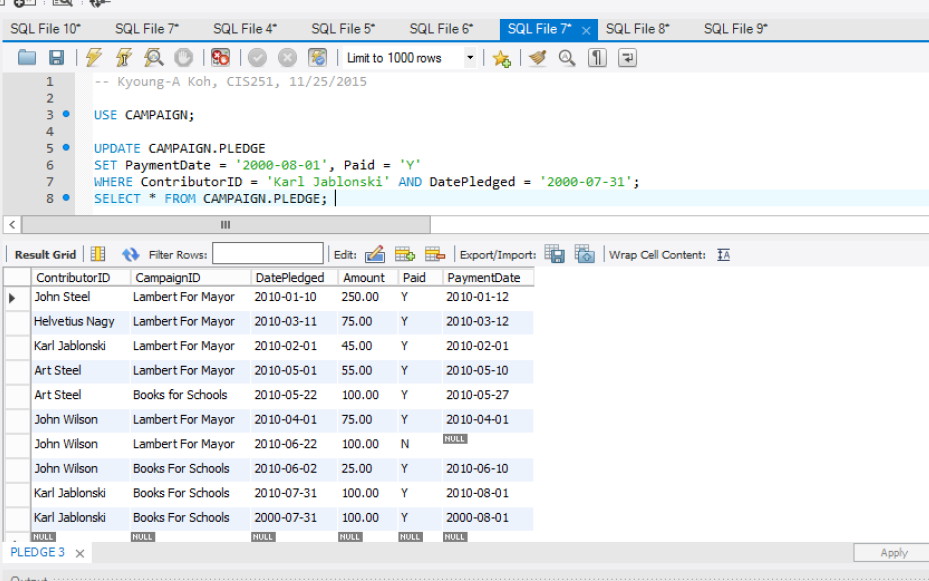
Task: Close the PLEDGE 3 result tab
Action: tap(80, 553)
